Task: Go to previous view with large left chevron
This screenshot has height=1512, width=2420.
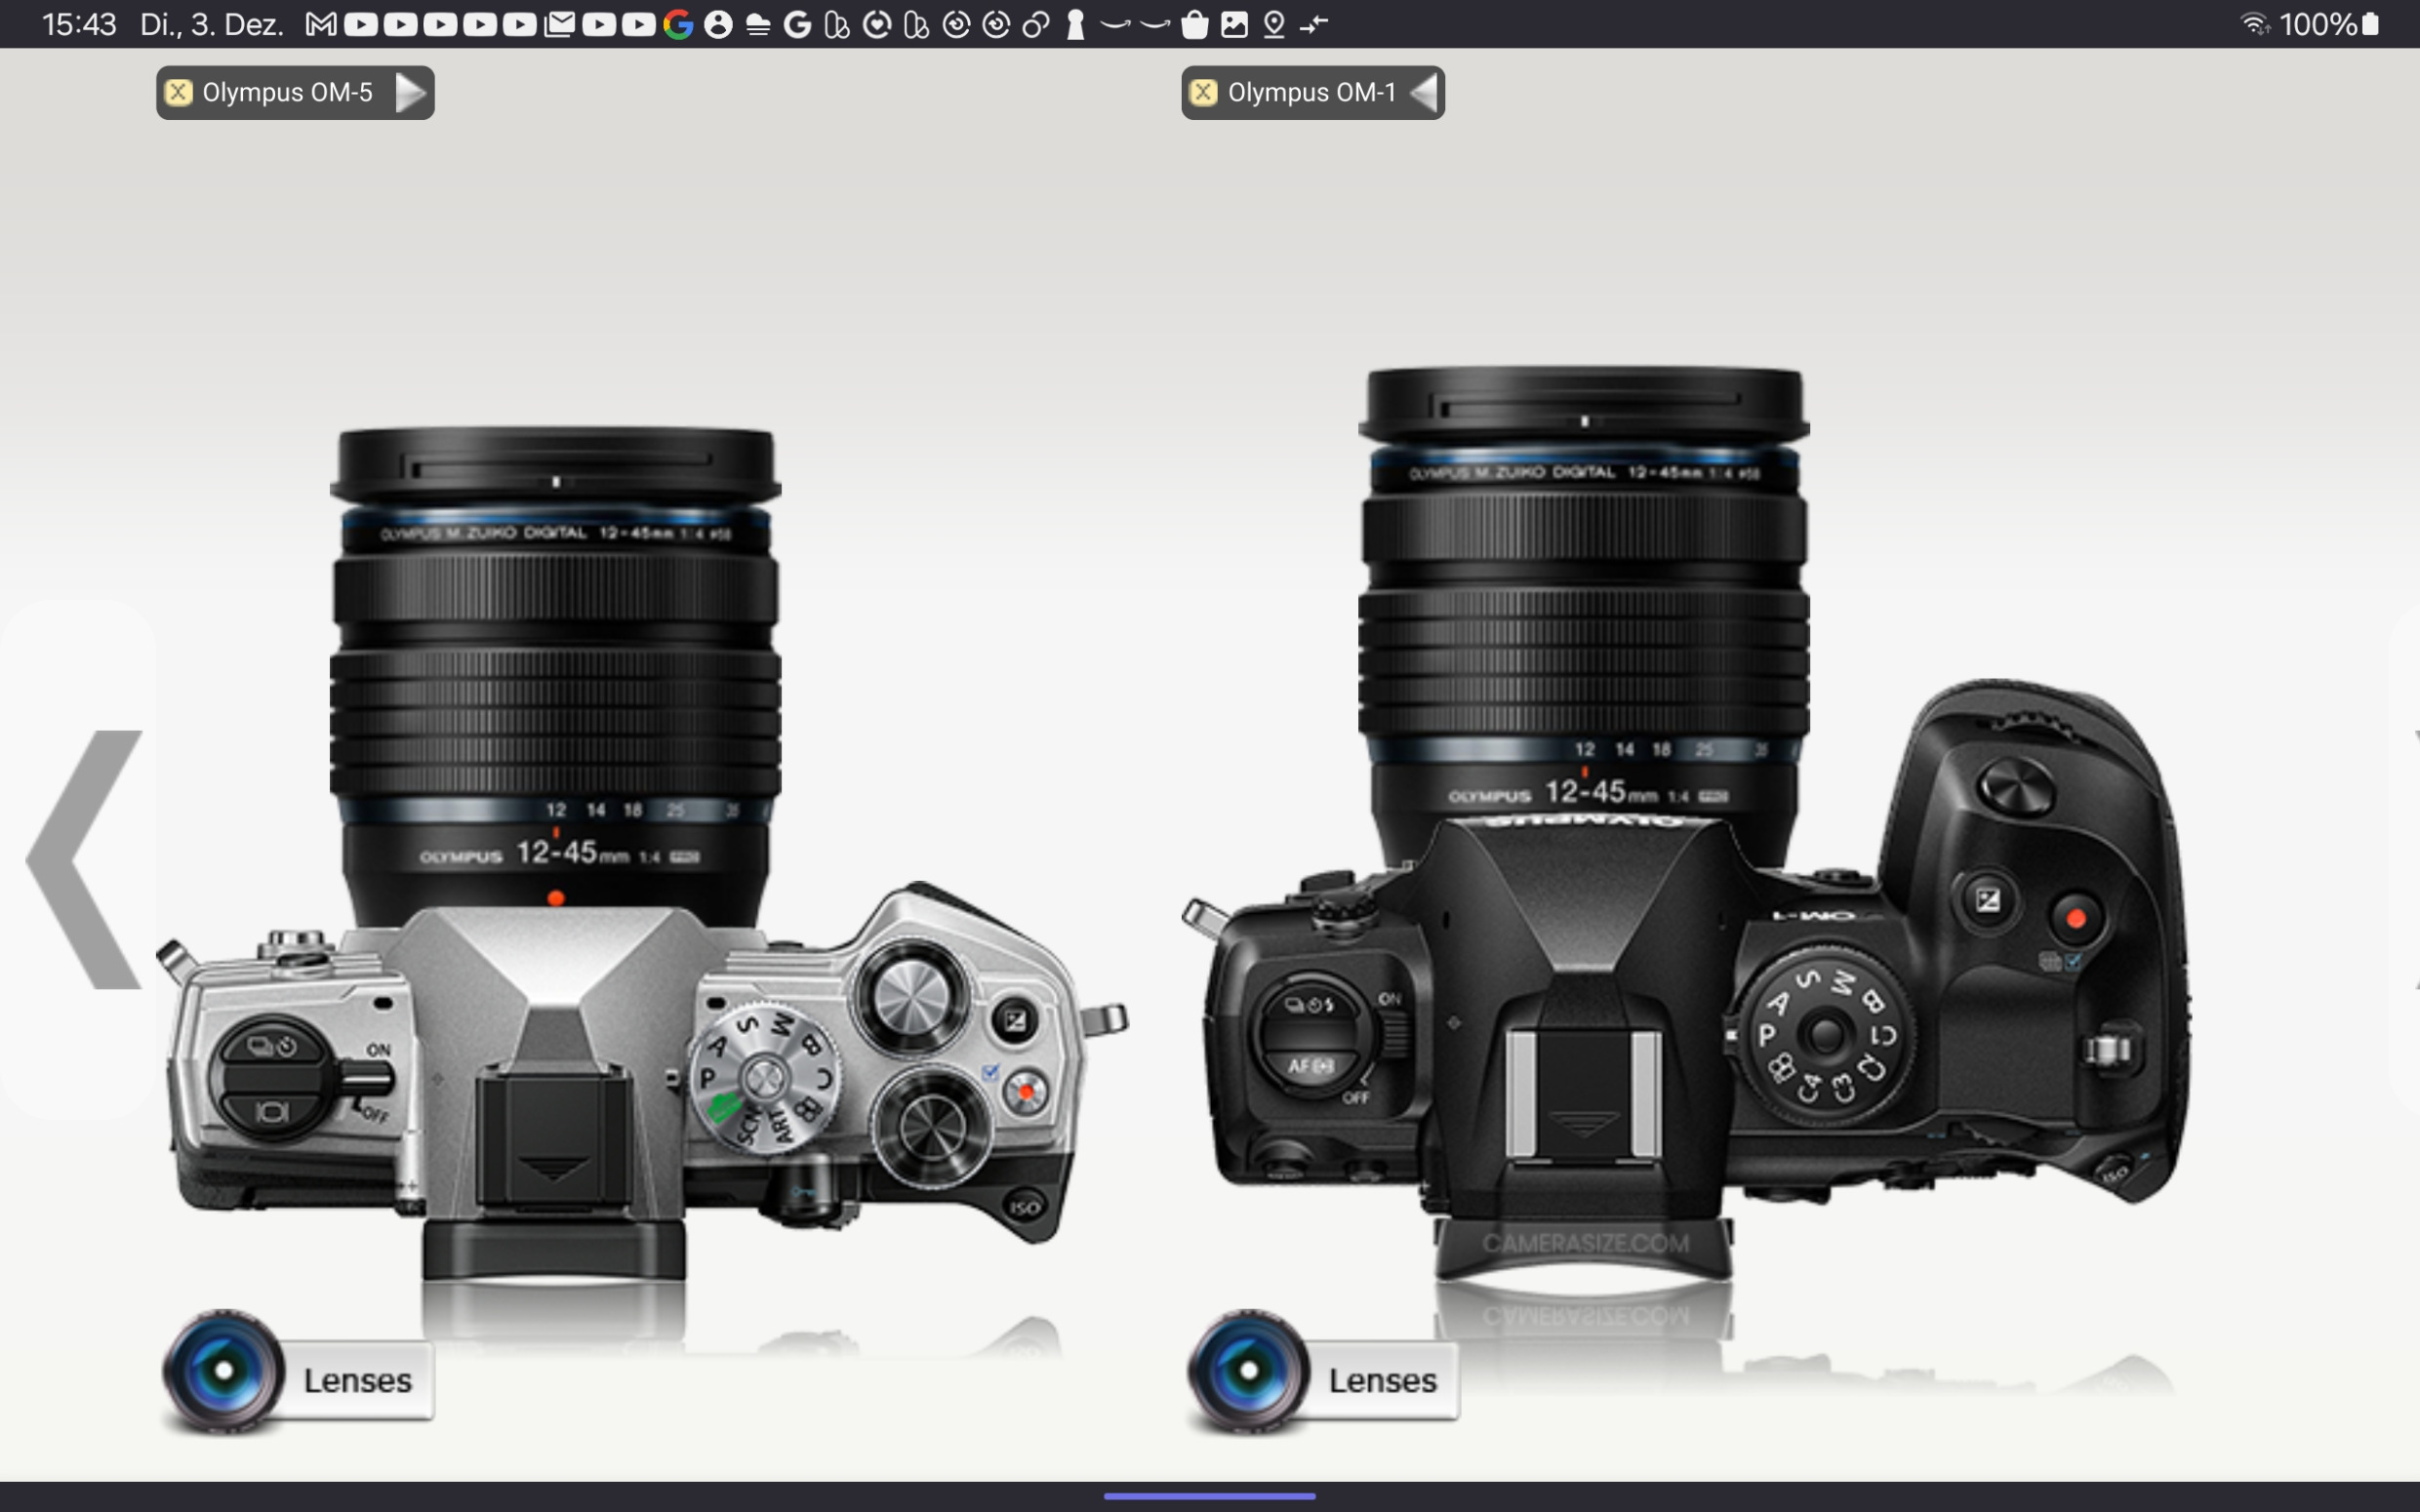Action: (x=86, y=859)
